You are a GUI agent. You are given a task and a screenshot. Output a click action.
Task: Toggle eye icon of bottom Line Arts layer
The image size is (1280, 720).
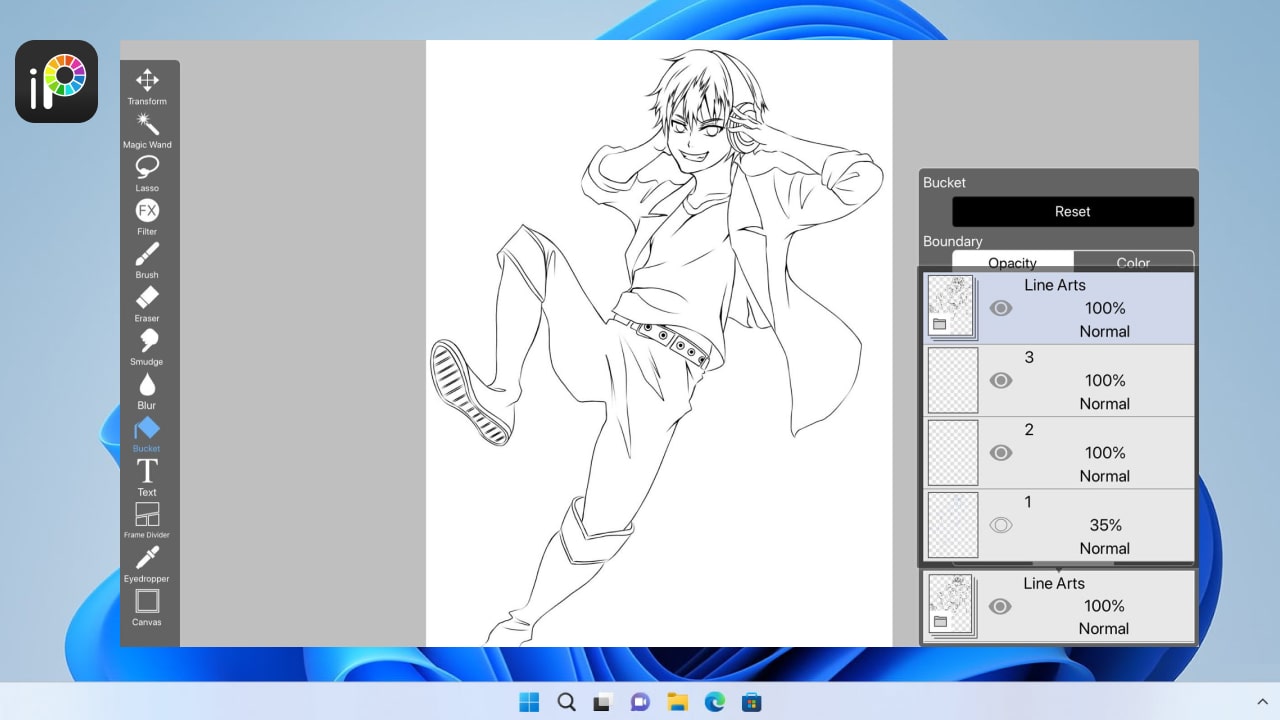1000,606
